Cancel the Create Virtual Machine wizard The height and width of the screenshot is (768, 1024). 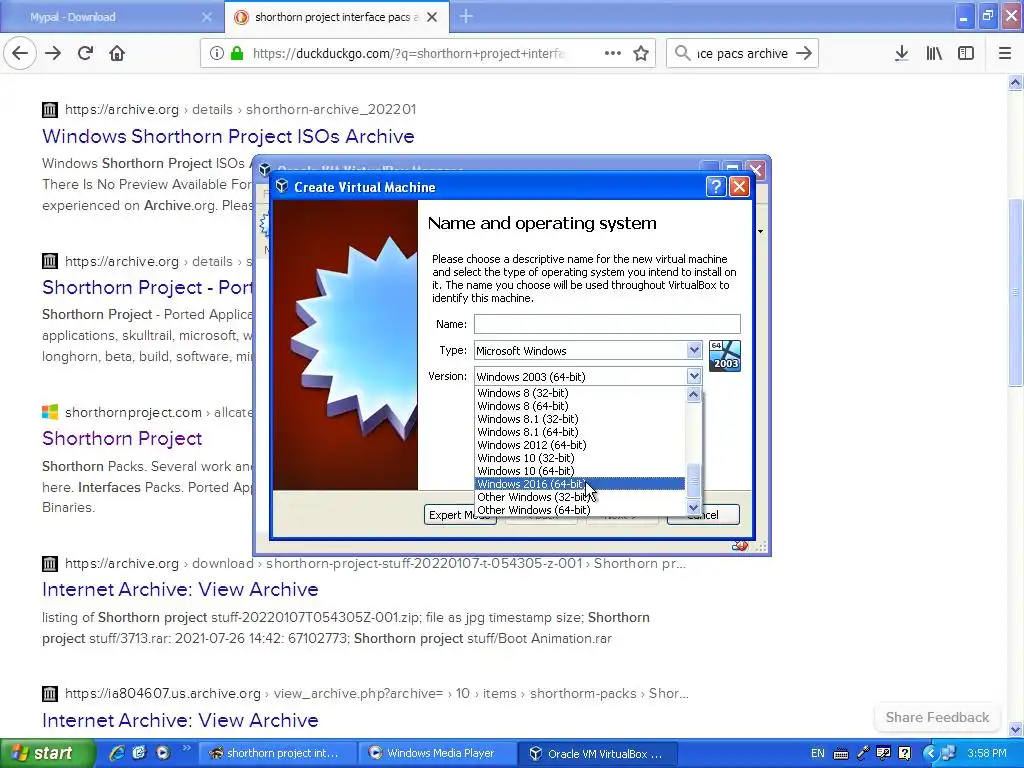tap(703, 515)
